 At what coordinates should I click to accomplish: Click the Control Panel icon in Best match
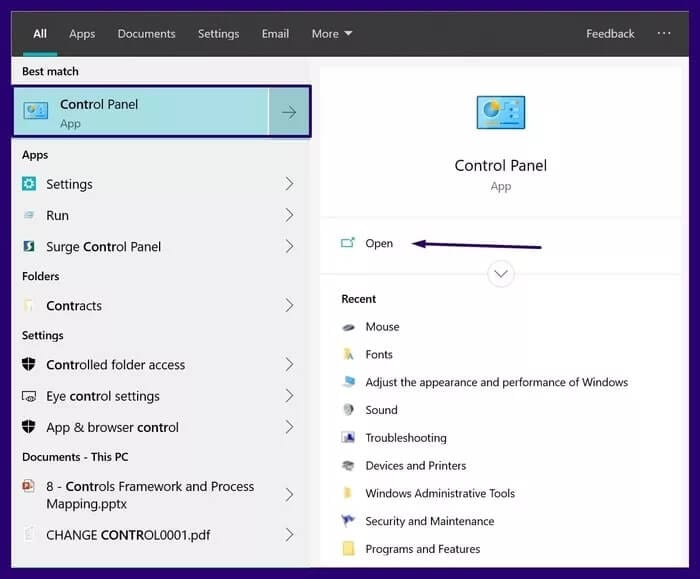(36, 110)
